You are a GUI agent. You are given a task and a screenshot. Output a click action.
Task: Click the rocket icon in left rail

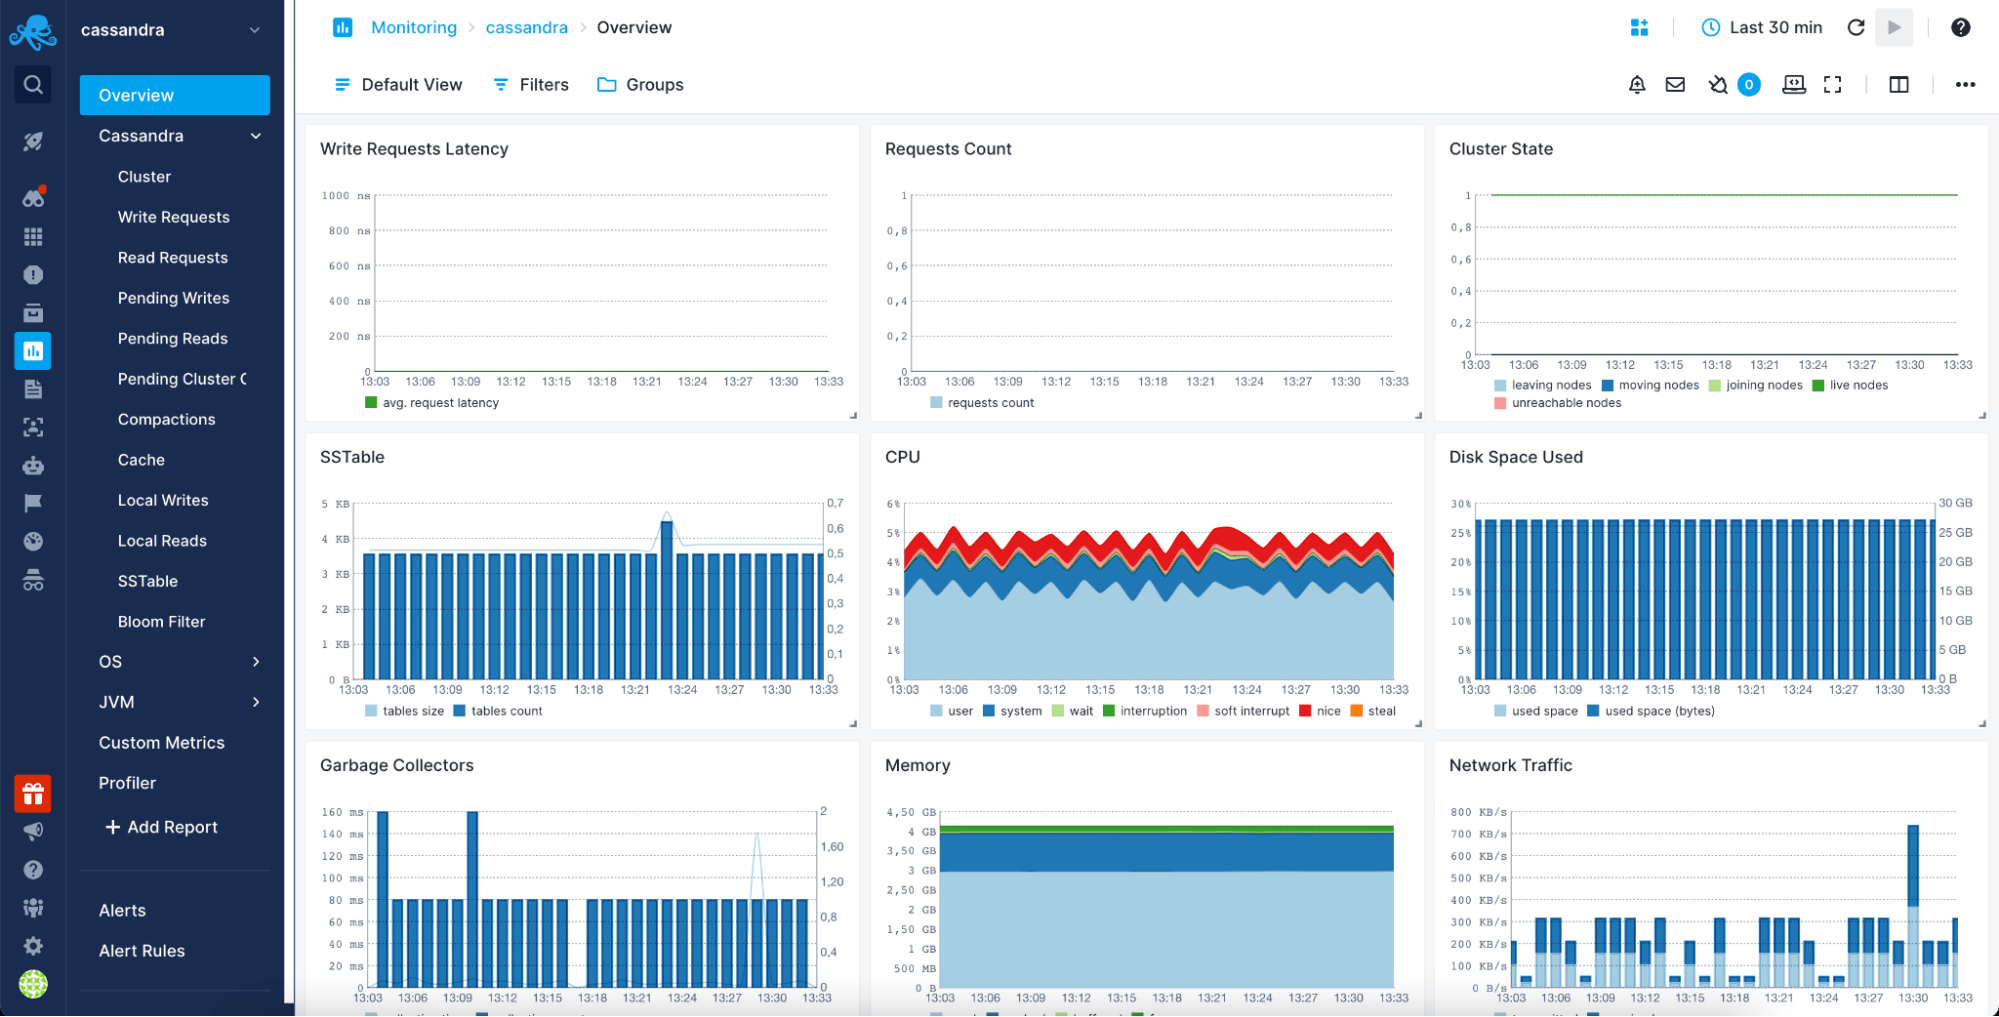(33, 141)
